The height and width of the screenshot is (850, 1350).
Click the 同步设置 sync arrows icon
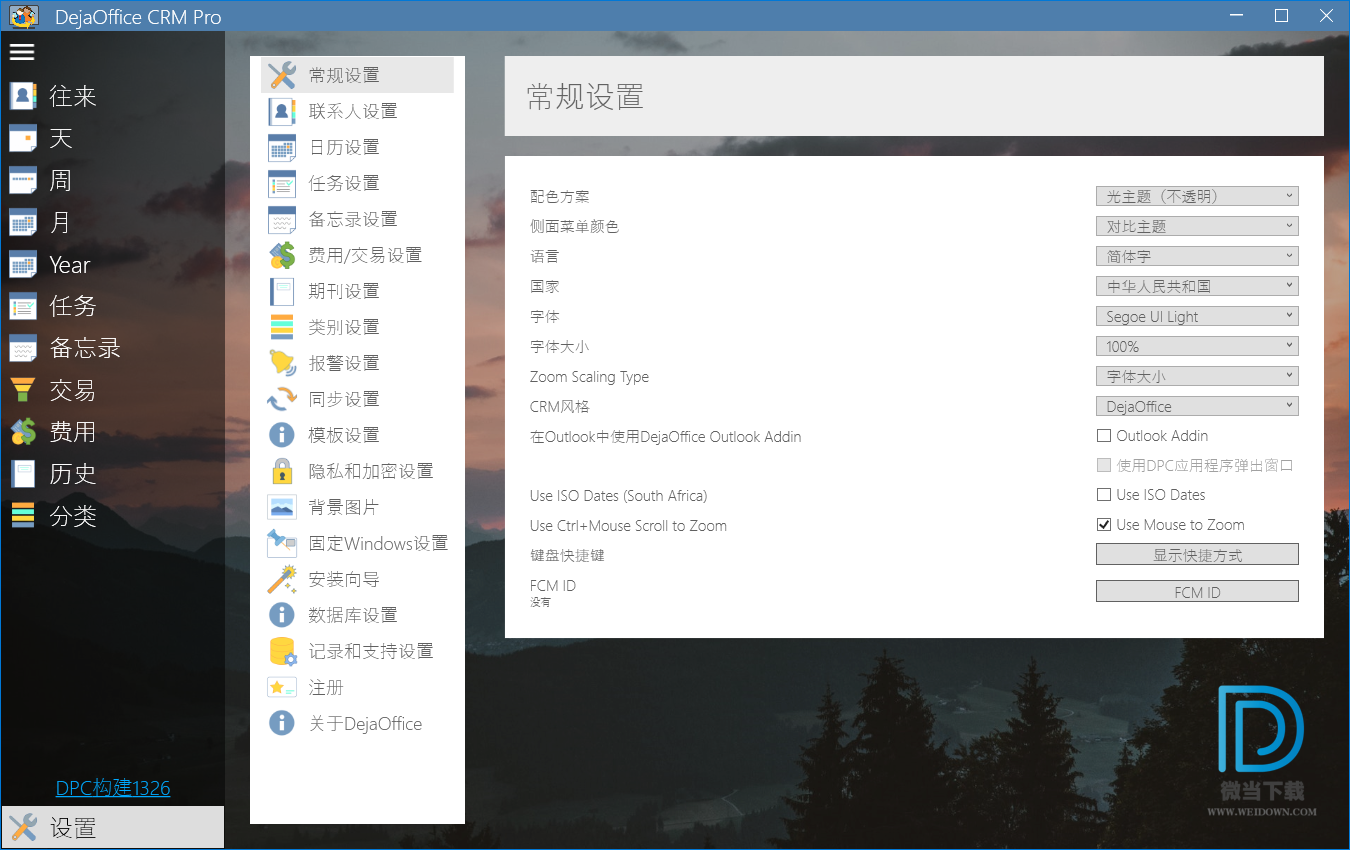282,399
